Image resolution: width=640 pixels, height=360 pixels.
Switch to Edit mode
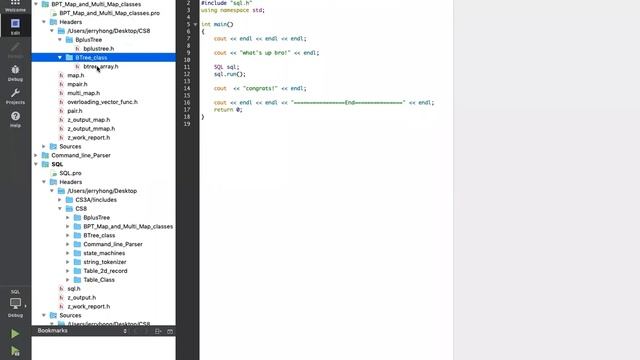[15, 26]
